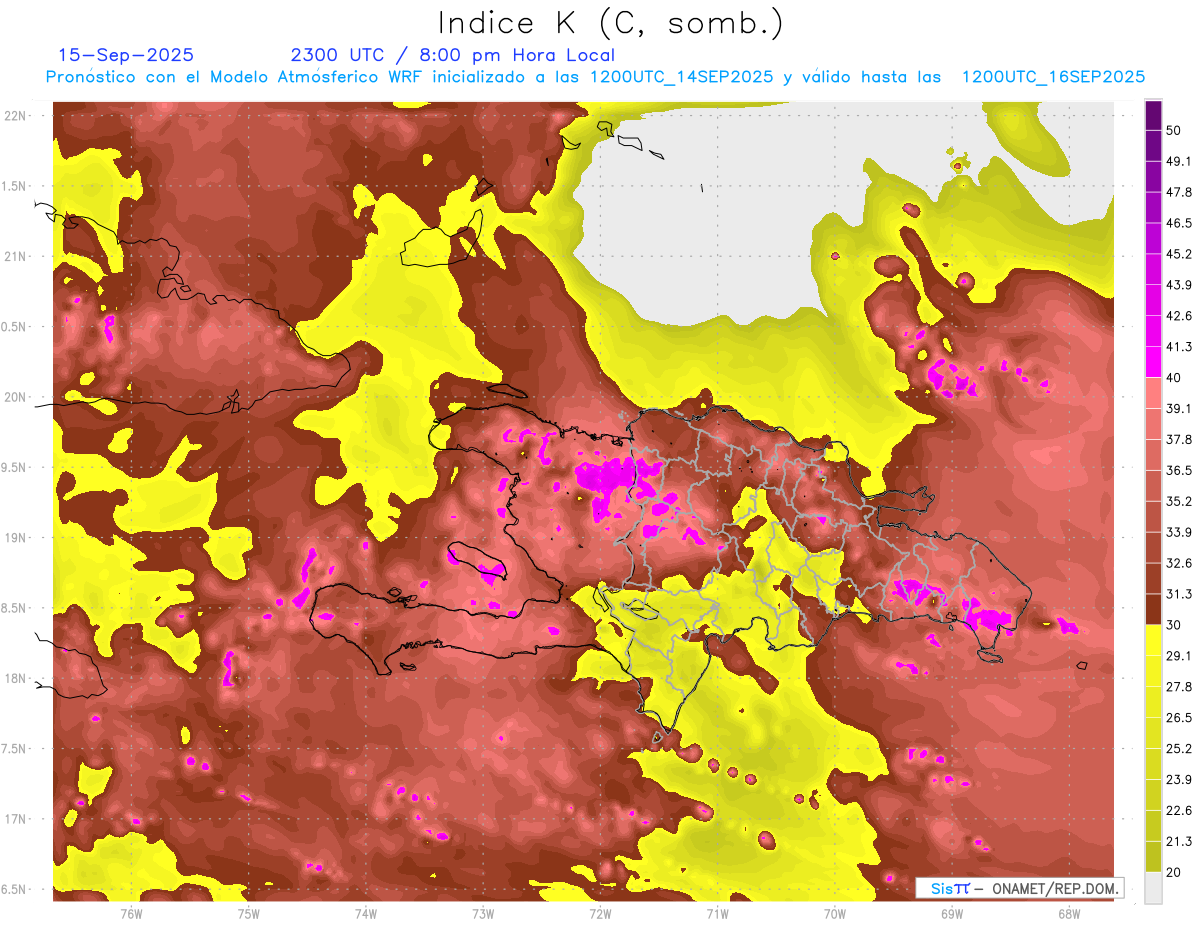
Task: Click the '8.5N' latitude tick label
Action: (x=15, y=609)
